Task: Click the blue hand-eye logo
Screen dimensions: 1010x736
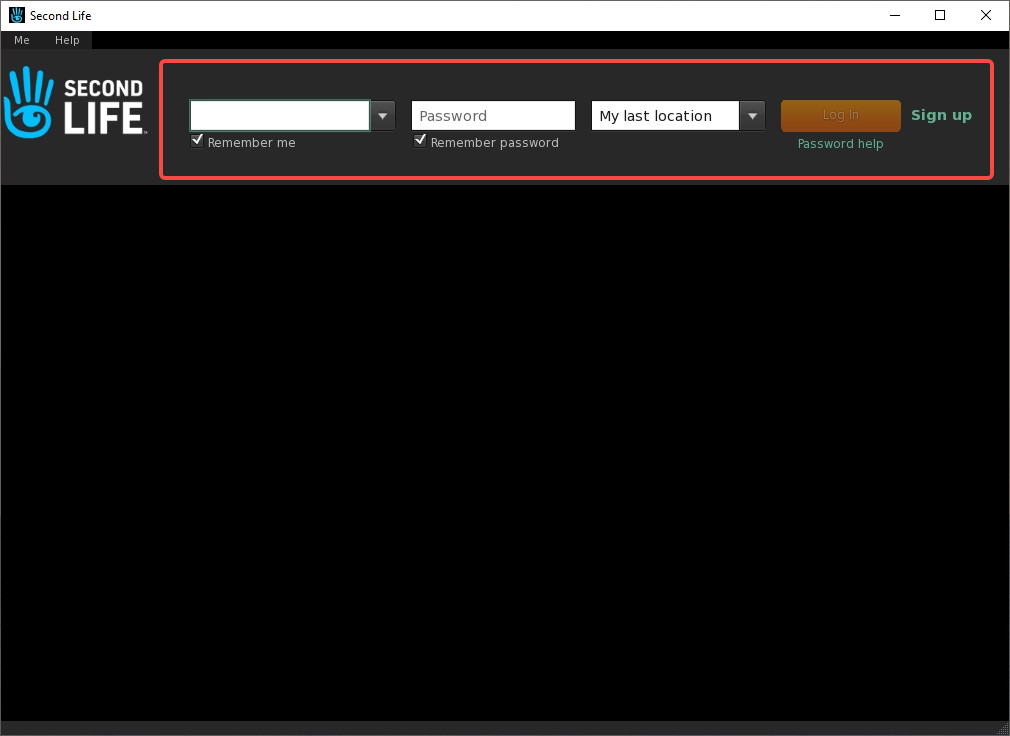Action: pyautogui.click(x=29, y=103)
